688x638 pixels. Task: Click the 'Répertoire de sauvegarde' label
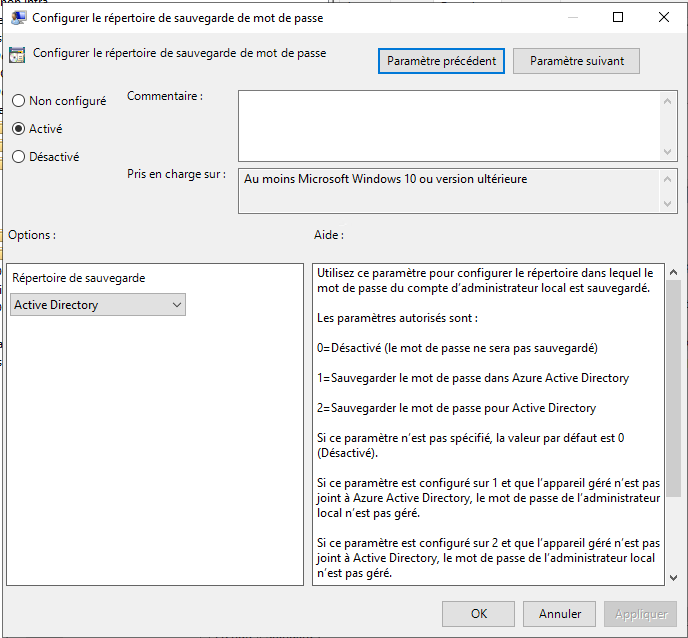[79, 278]
